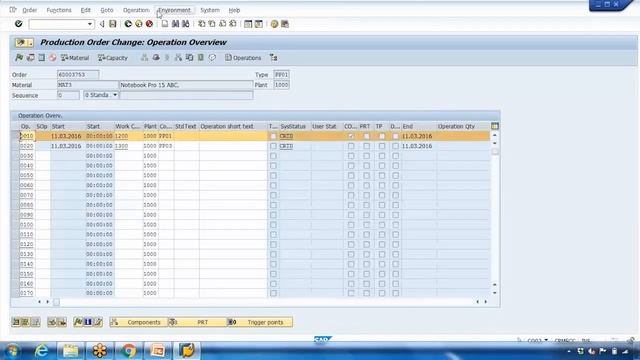The image size is (640, 360).
Task: Click the Last Page navigation icon
Action: click(x=233, y=24)
